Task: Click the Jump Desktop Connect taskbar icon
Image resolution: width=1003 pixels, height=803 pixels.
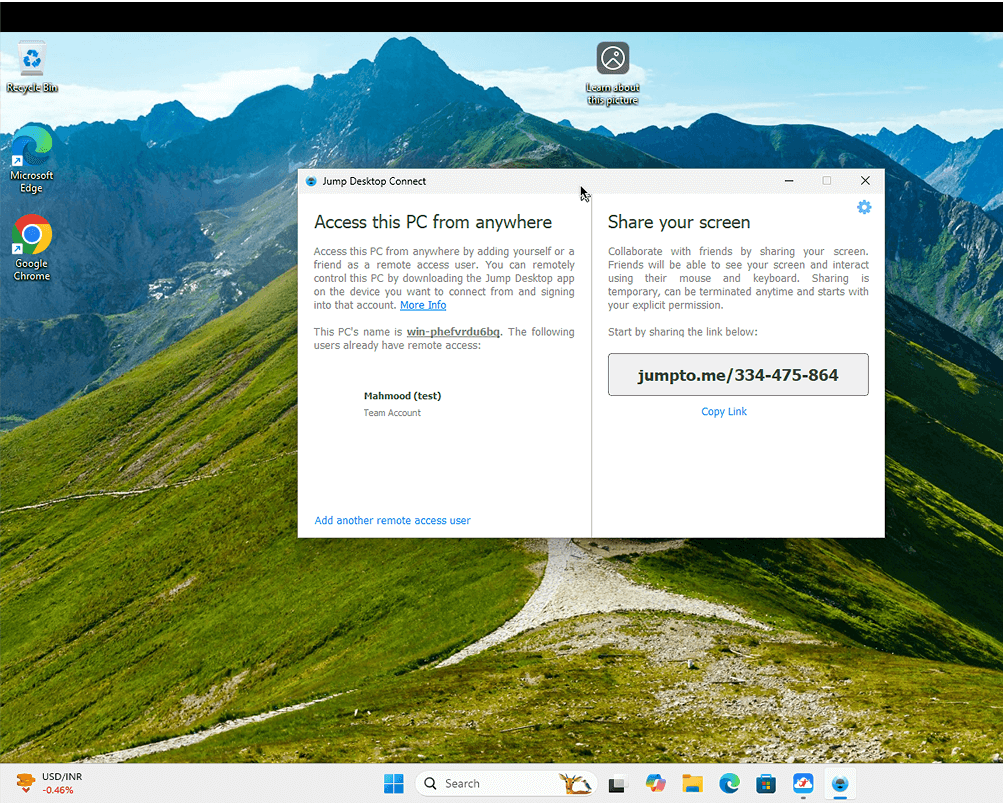Action: pos(840,784)
